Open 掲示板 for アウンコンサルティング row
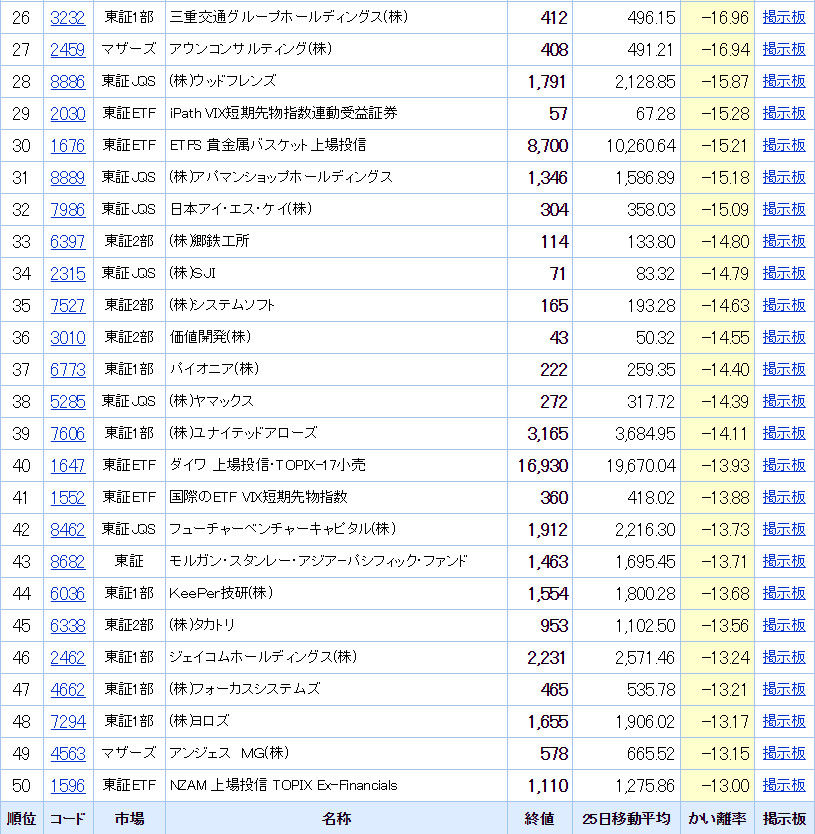The width and height of the screenshot is (815, 834). coord(784,49)
